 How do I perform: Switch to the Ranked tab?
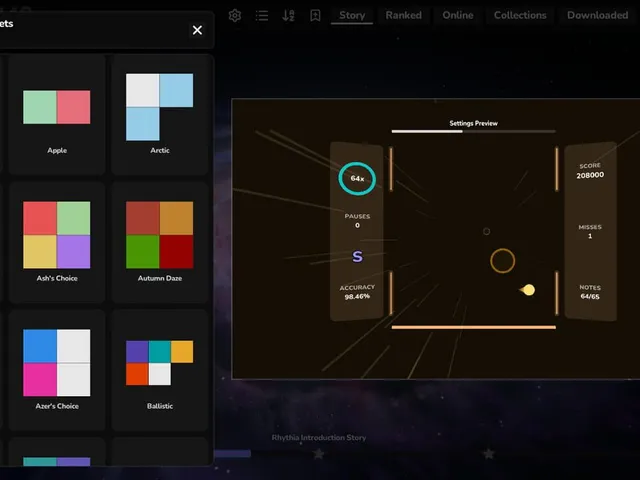tap(403, 16)
